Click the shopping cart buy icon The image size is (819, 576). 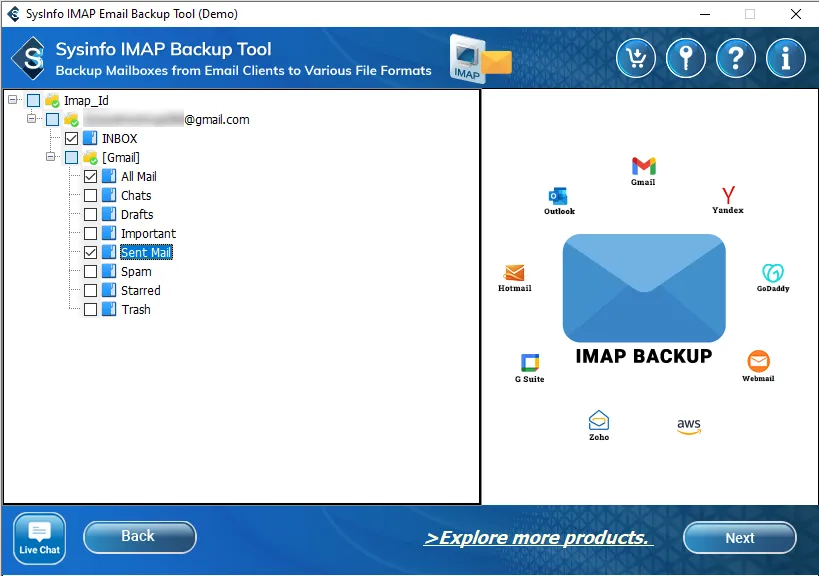[636, 58]
